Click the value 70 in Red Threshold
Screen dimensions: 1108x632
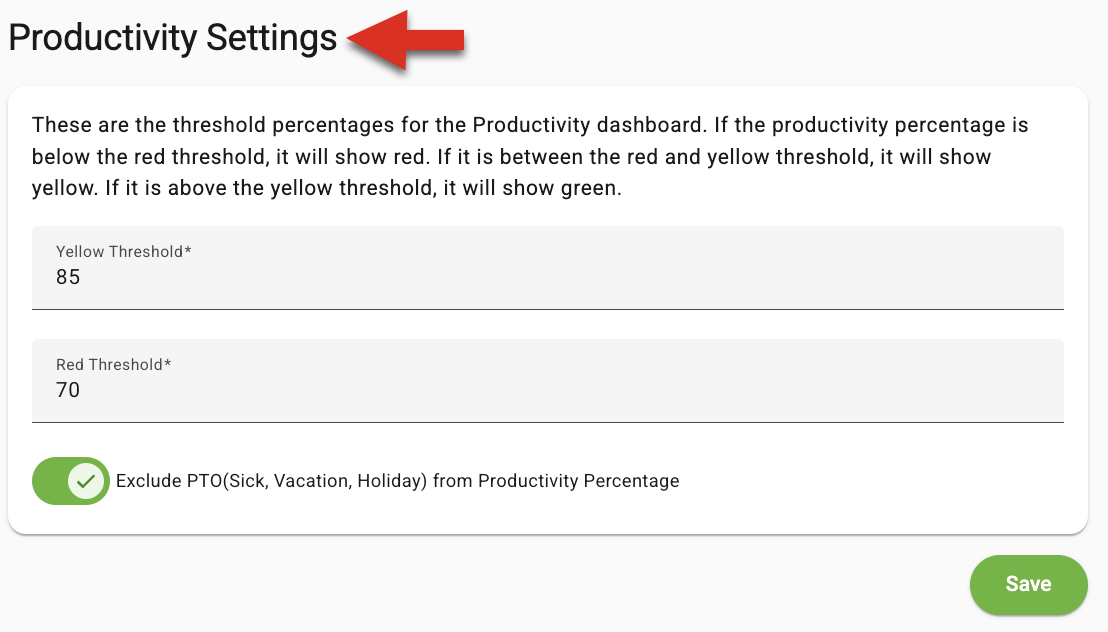click(68, 390)
